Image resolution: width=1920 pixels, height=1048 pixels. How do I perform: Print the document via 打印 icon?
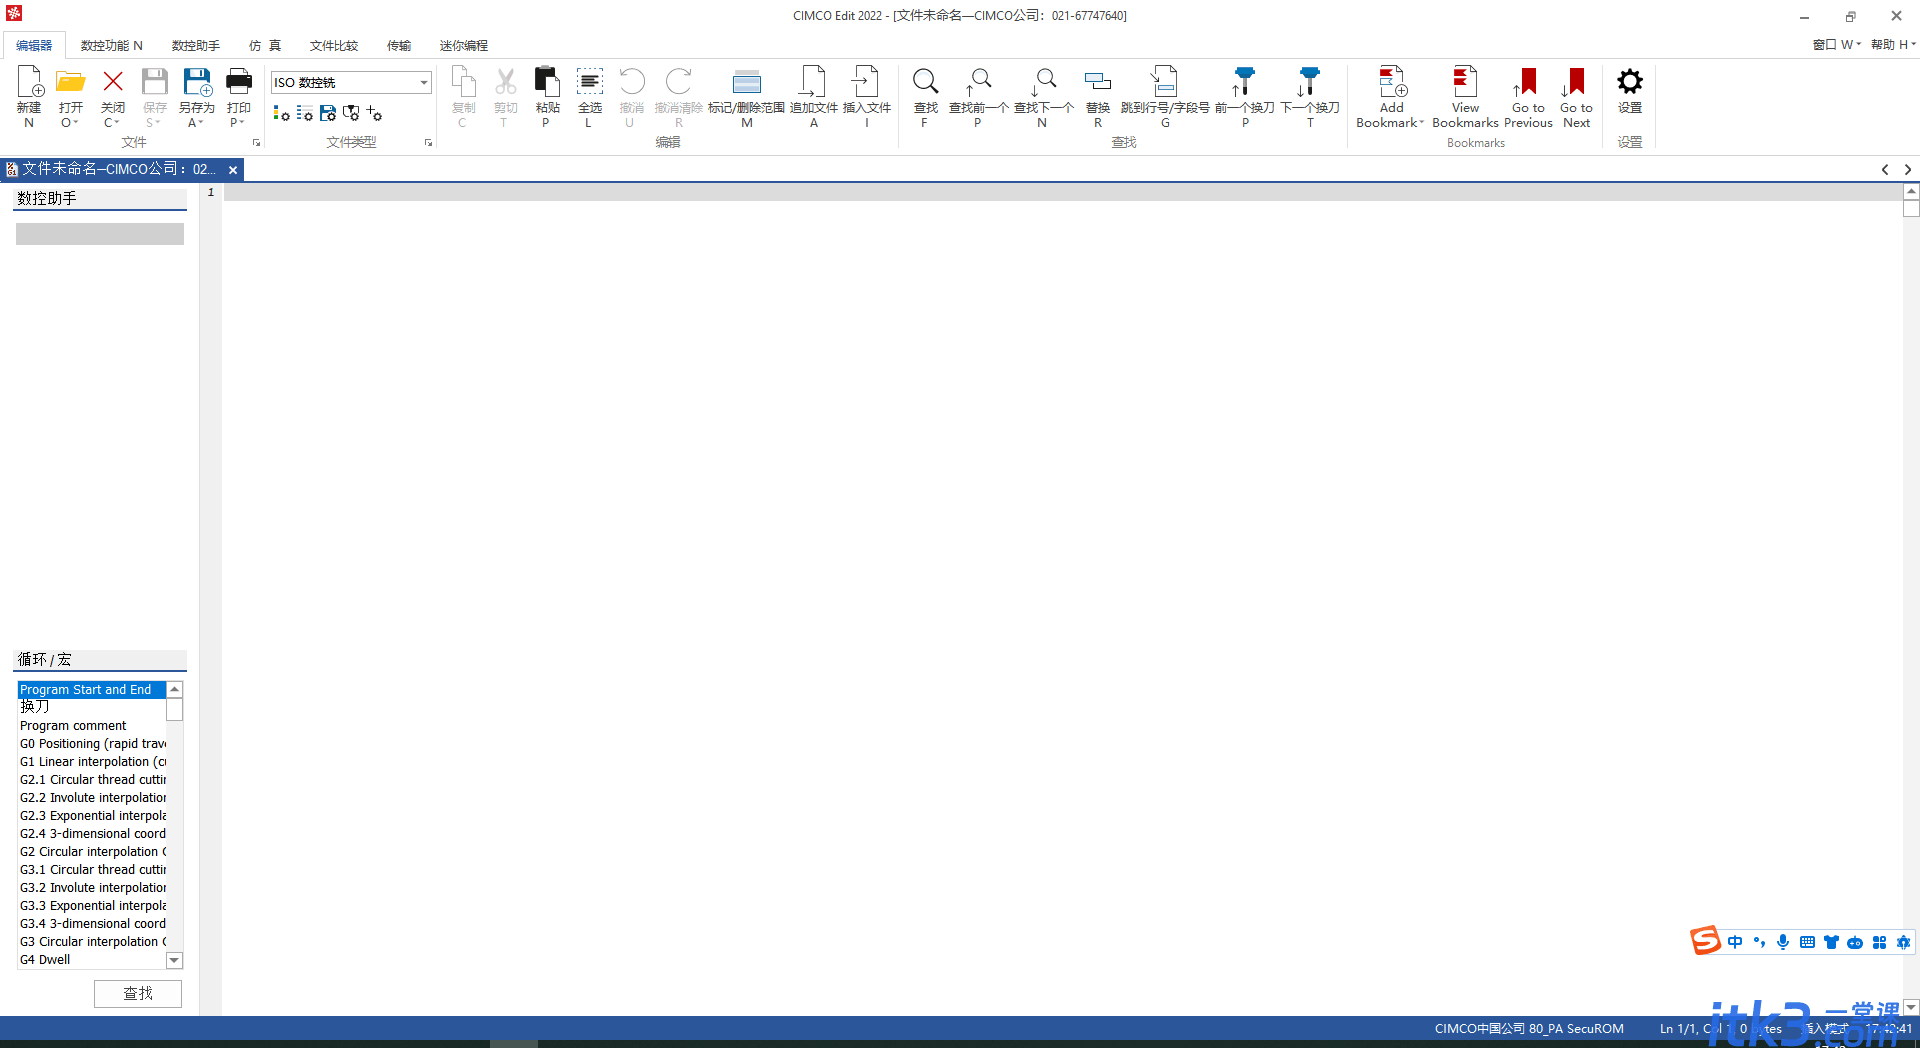coord(239,84)
